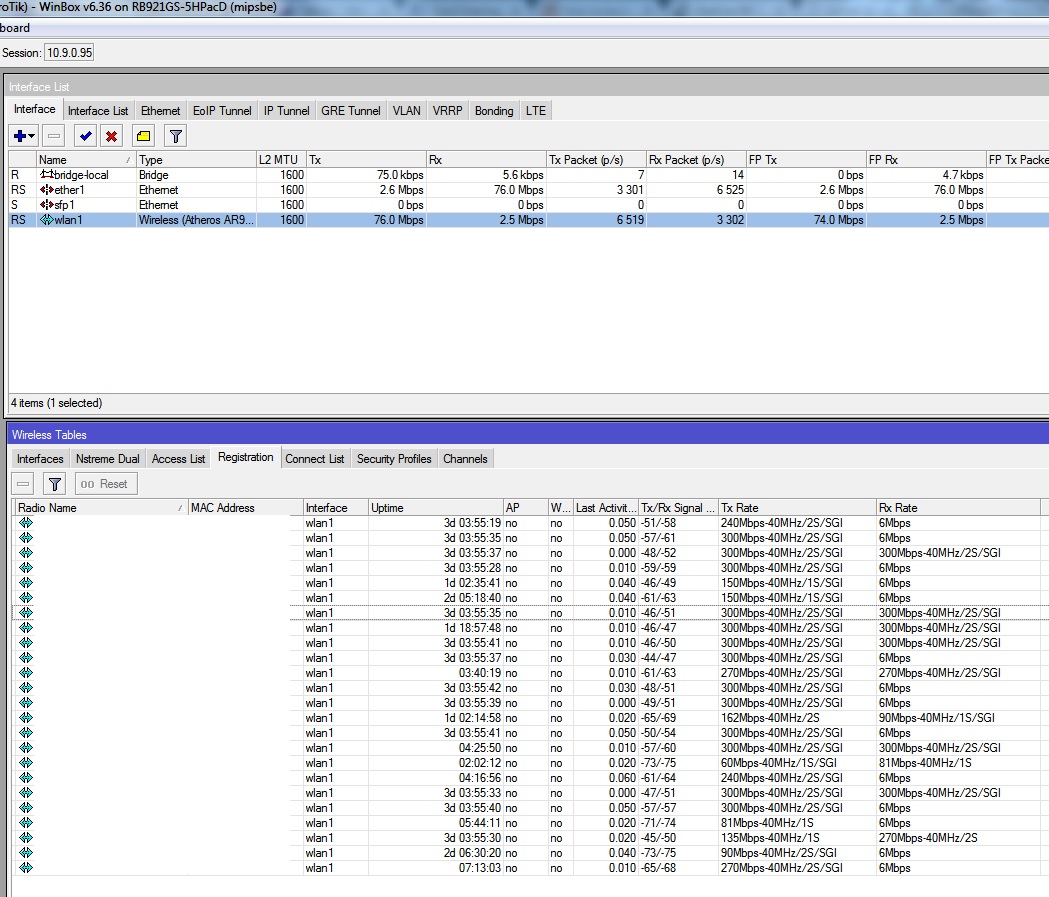Image resolution: width=1049 pixels, height=897 pixels.
Task: Switch to the Ethernet tab
Action: point(161,111)
